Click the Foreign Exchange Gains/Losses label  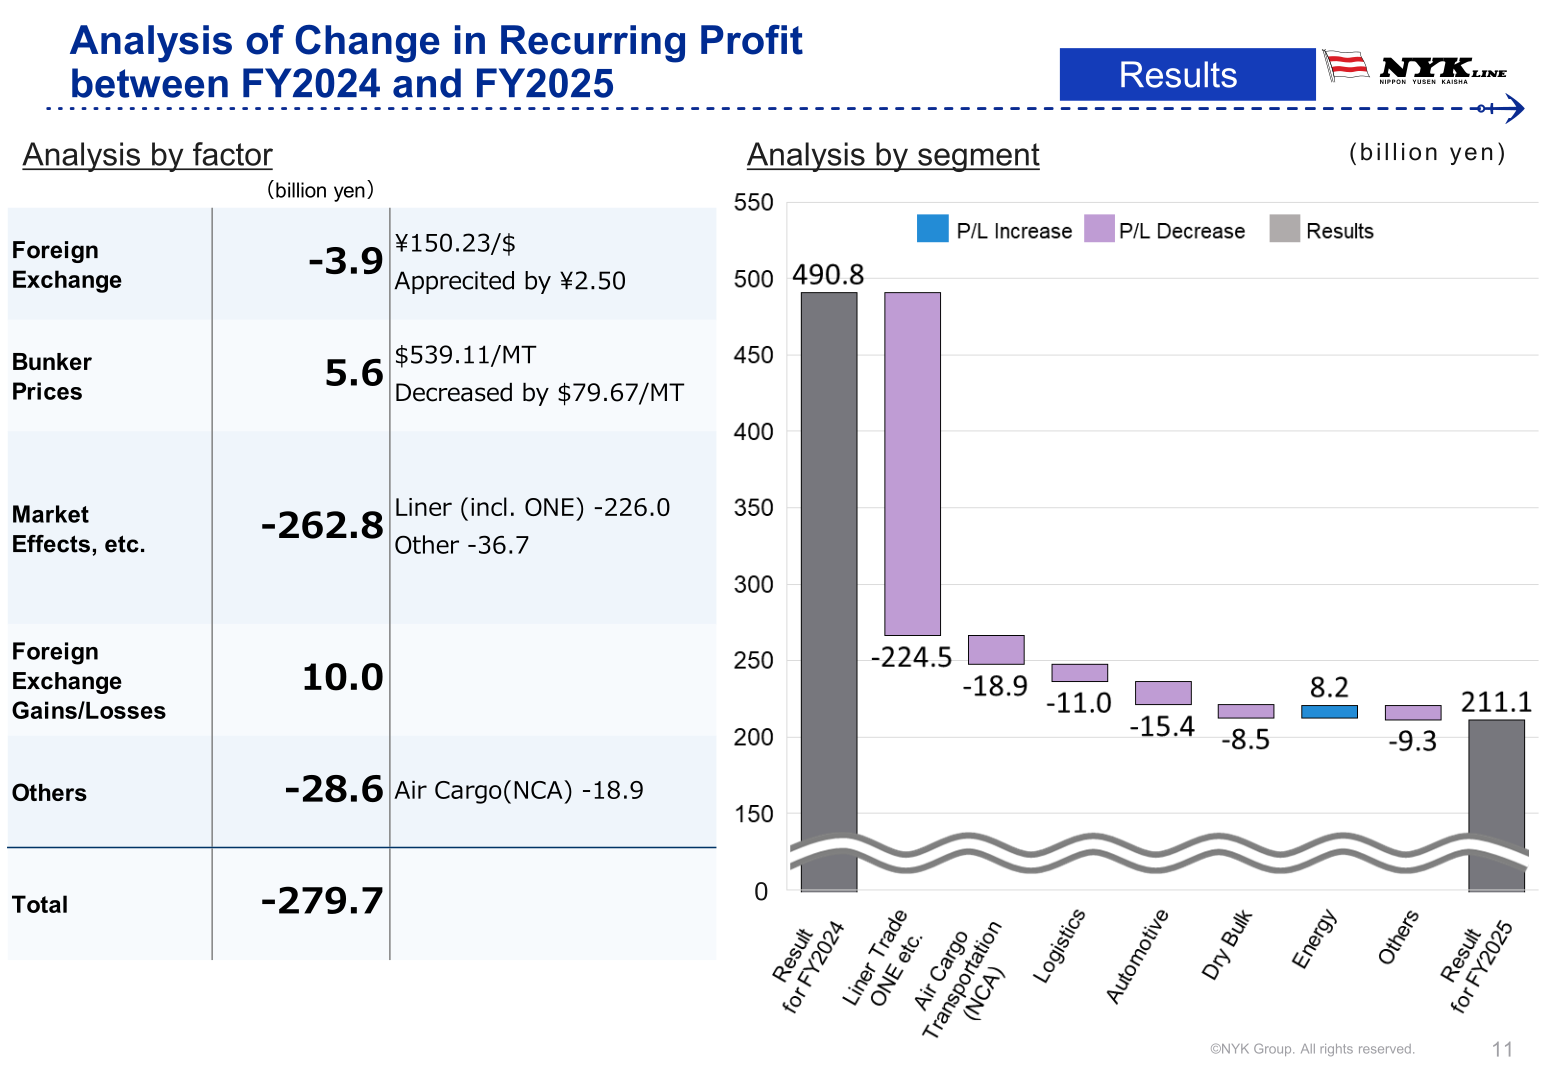tap(89, 681)
